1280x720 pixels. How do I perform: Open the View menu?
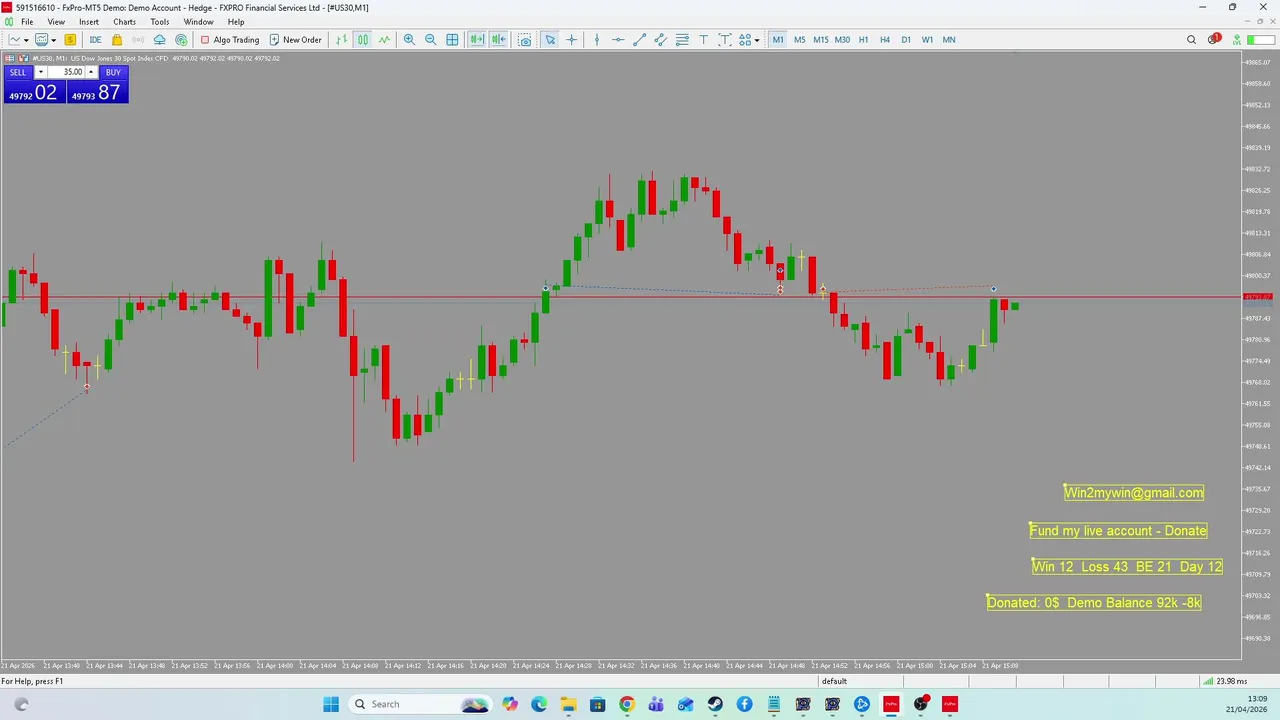56,22
